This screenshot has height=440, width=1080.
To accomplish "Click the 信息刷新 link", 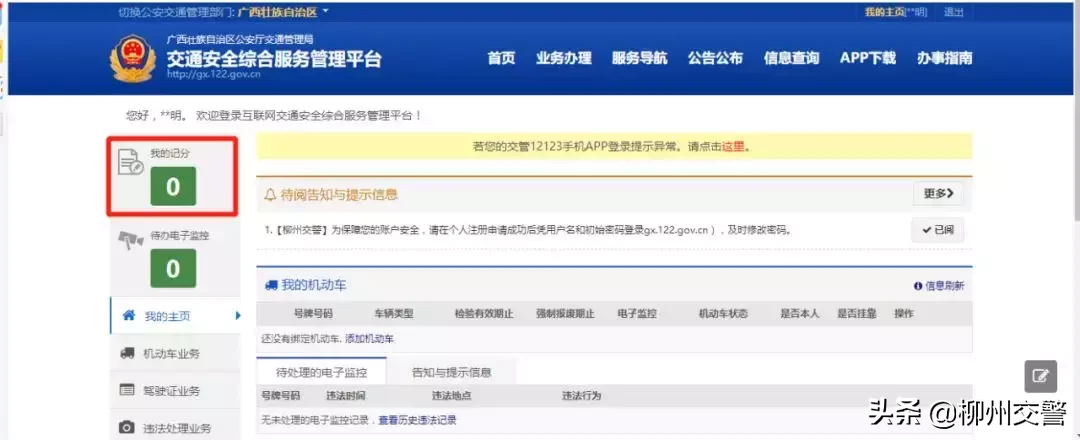I will point(944,286).
